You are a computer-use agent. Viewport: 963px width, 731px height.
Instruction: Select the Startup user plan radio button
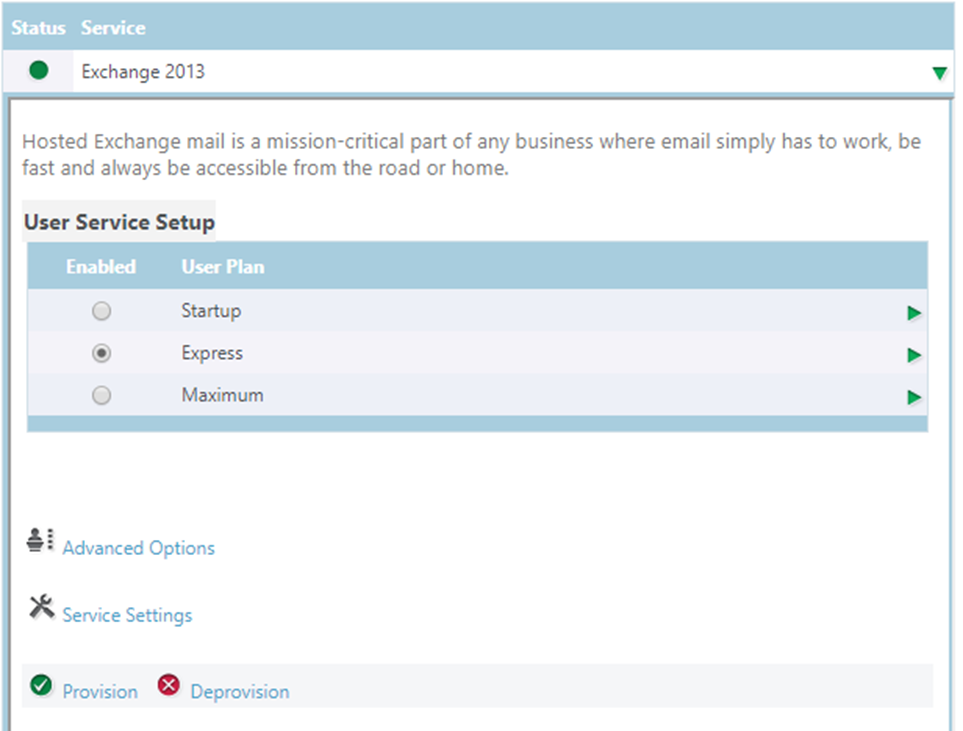coord(101,312)
